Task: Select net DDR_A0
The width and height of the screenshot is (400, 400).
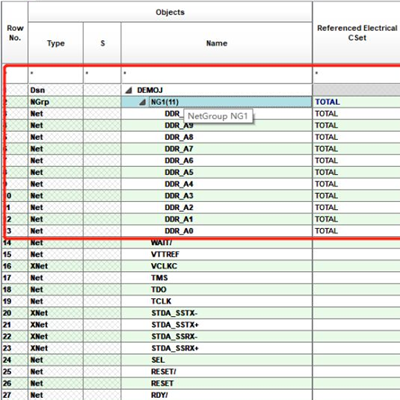Action: pyautogui.click(x=217, y=231)
